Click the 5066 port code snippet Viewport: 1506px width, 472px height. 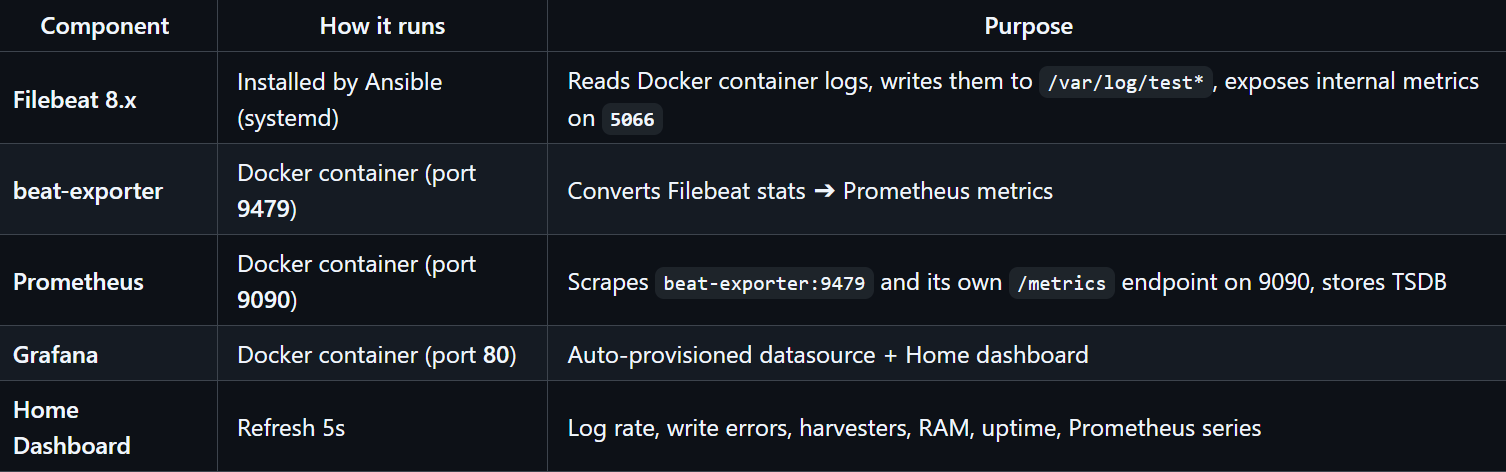point(632,119)
